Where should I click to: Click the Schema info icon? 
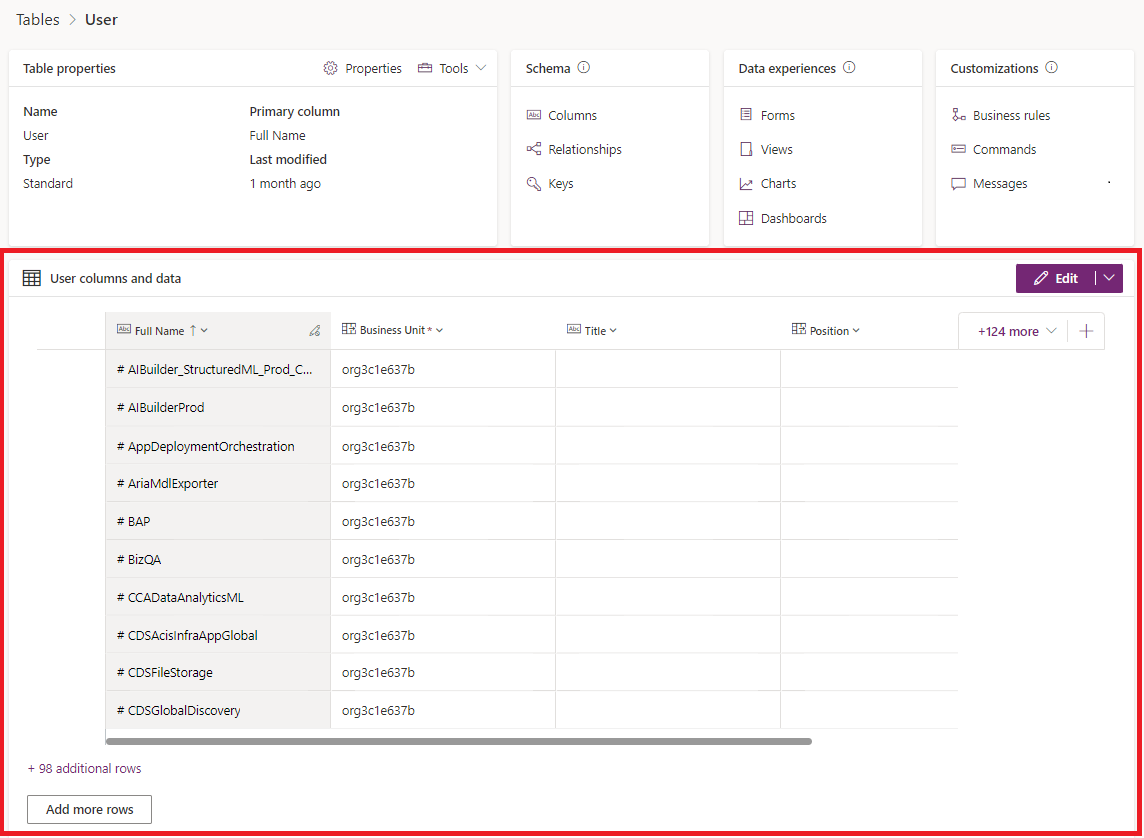584,68
